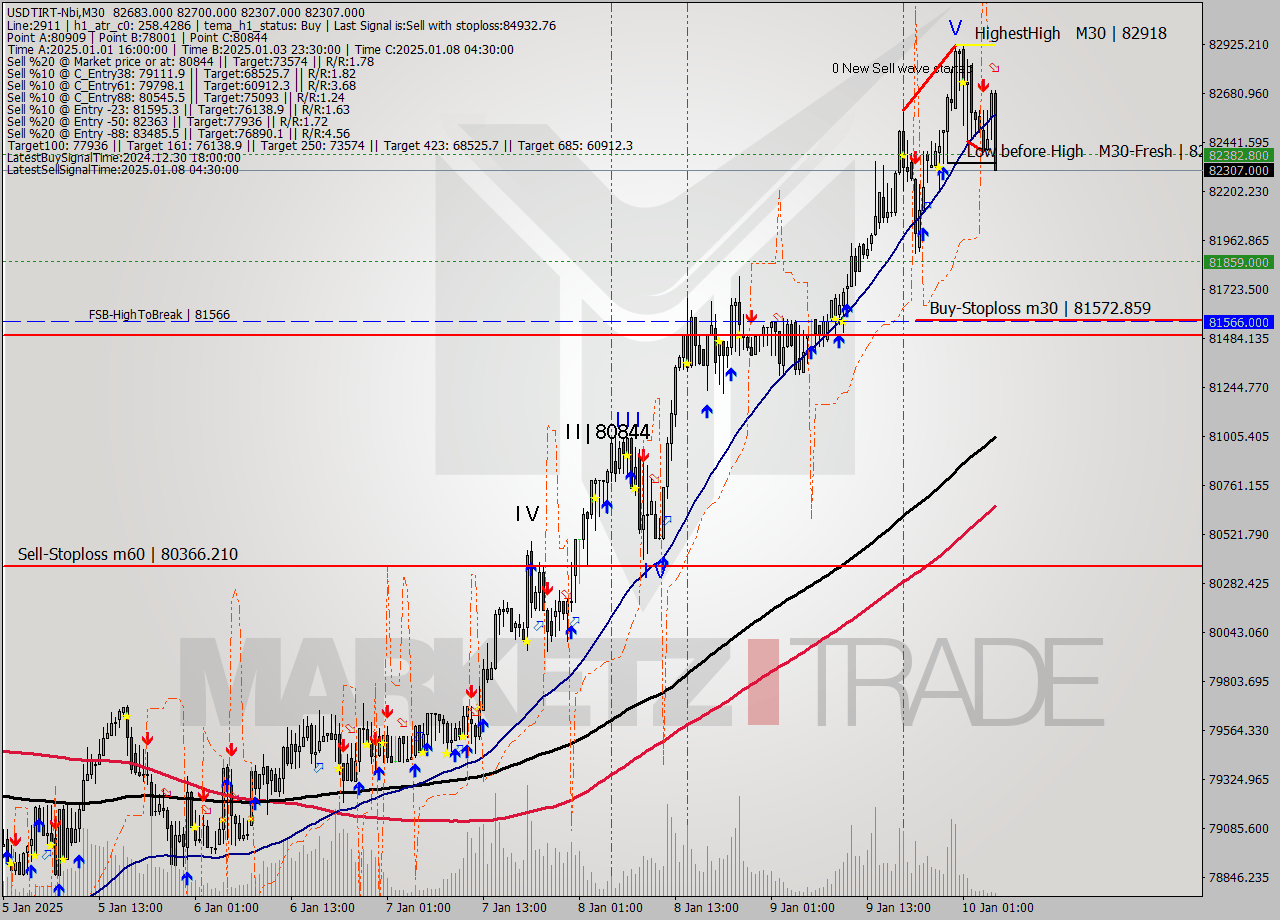Click the LatestSellSignalTime text line

pos(122,170)
